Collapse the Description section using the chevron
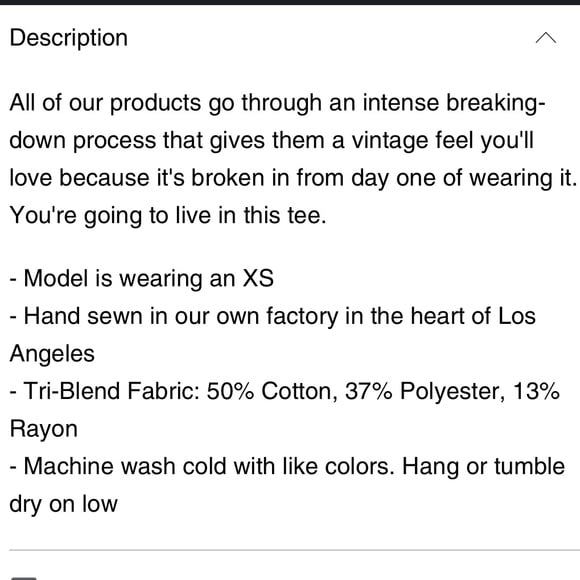580x580 pixels. (546, 38)
